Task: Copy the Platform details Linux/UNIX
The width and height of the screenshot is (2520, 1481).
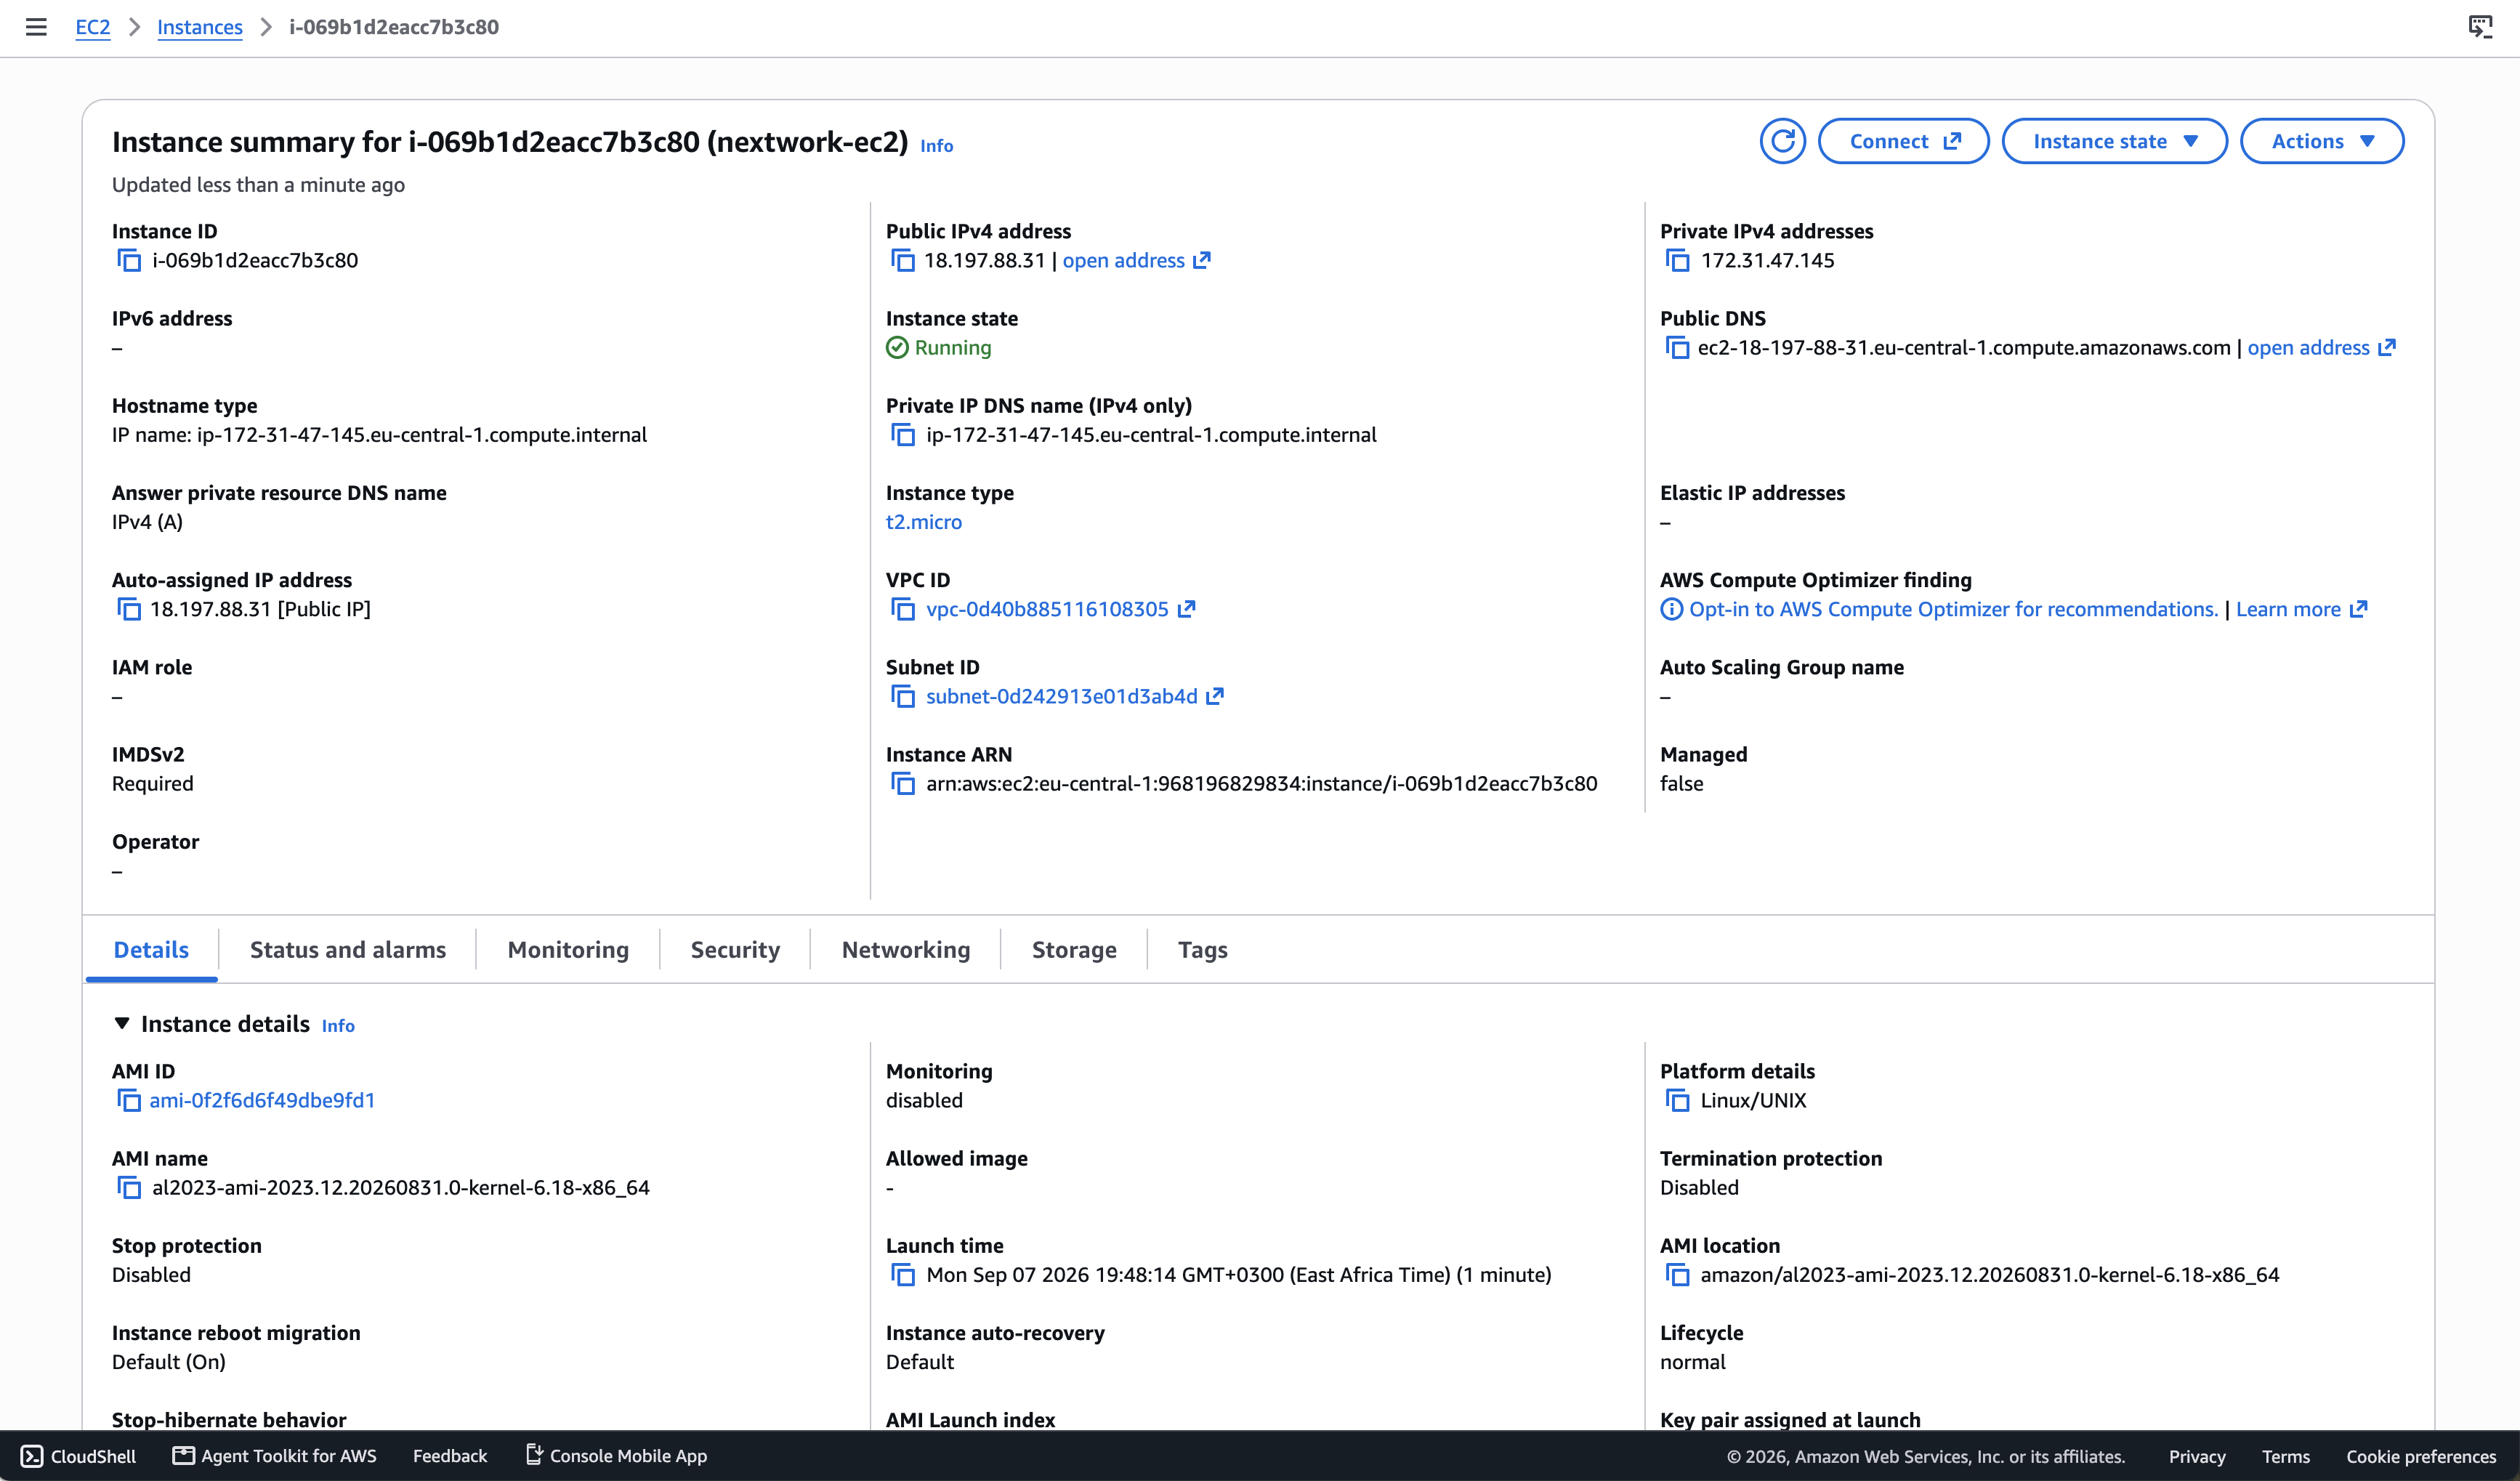Action: click(x=1677, y=1101)
